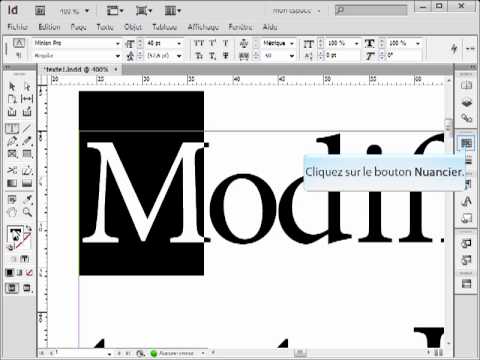
Task: Switch to Paragraph formatting controls
Action: coord(19,56)
